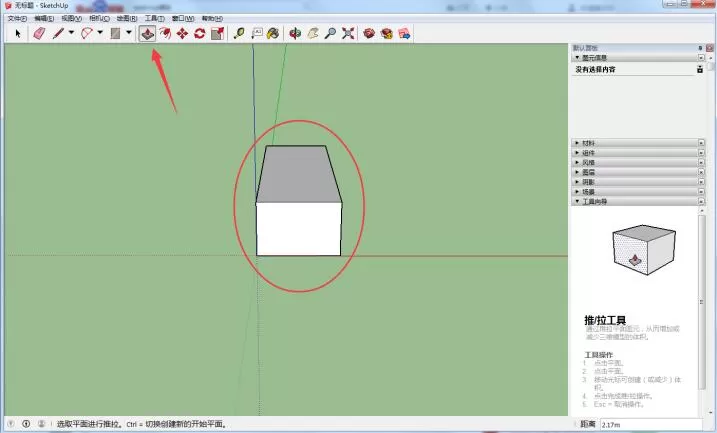The image size is (717, 433).
Task: Open the Line tool dropdown arrow
Action: [x=71, y=32]
